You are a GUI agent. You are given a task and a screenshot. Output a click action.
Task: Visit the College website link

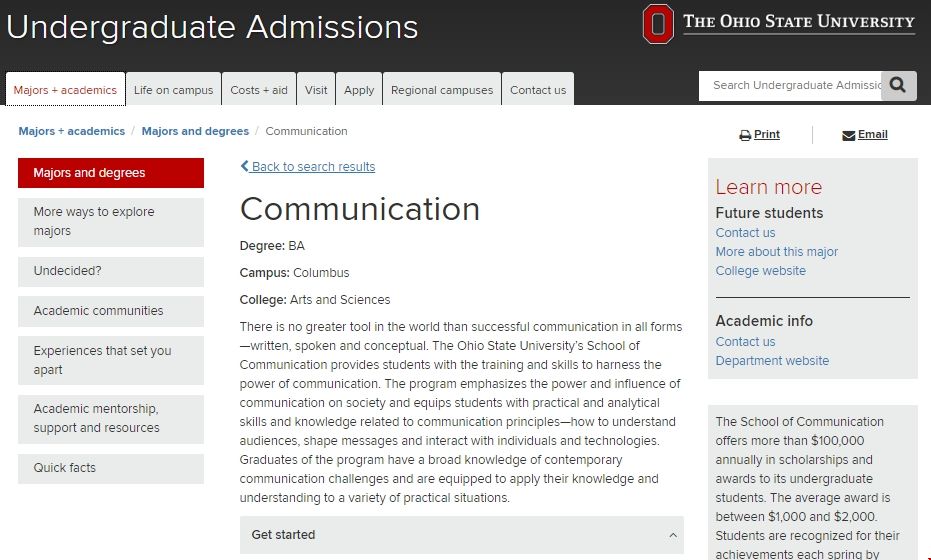[760, 271]
